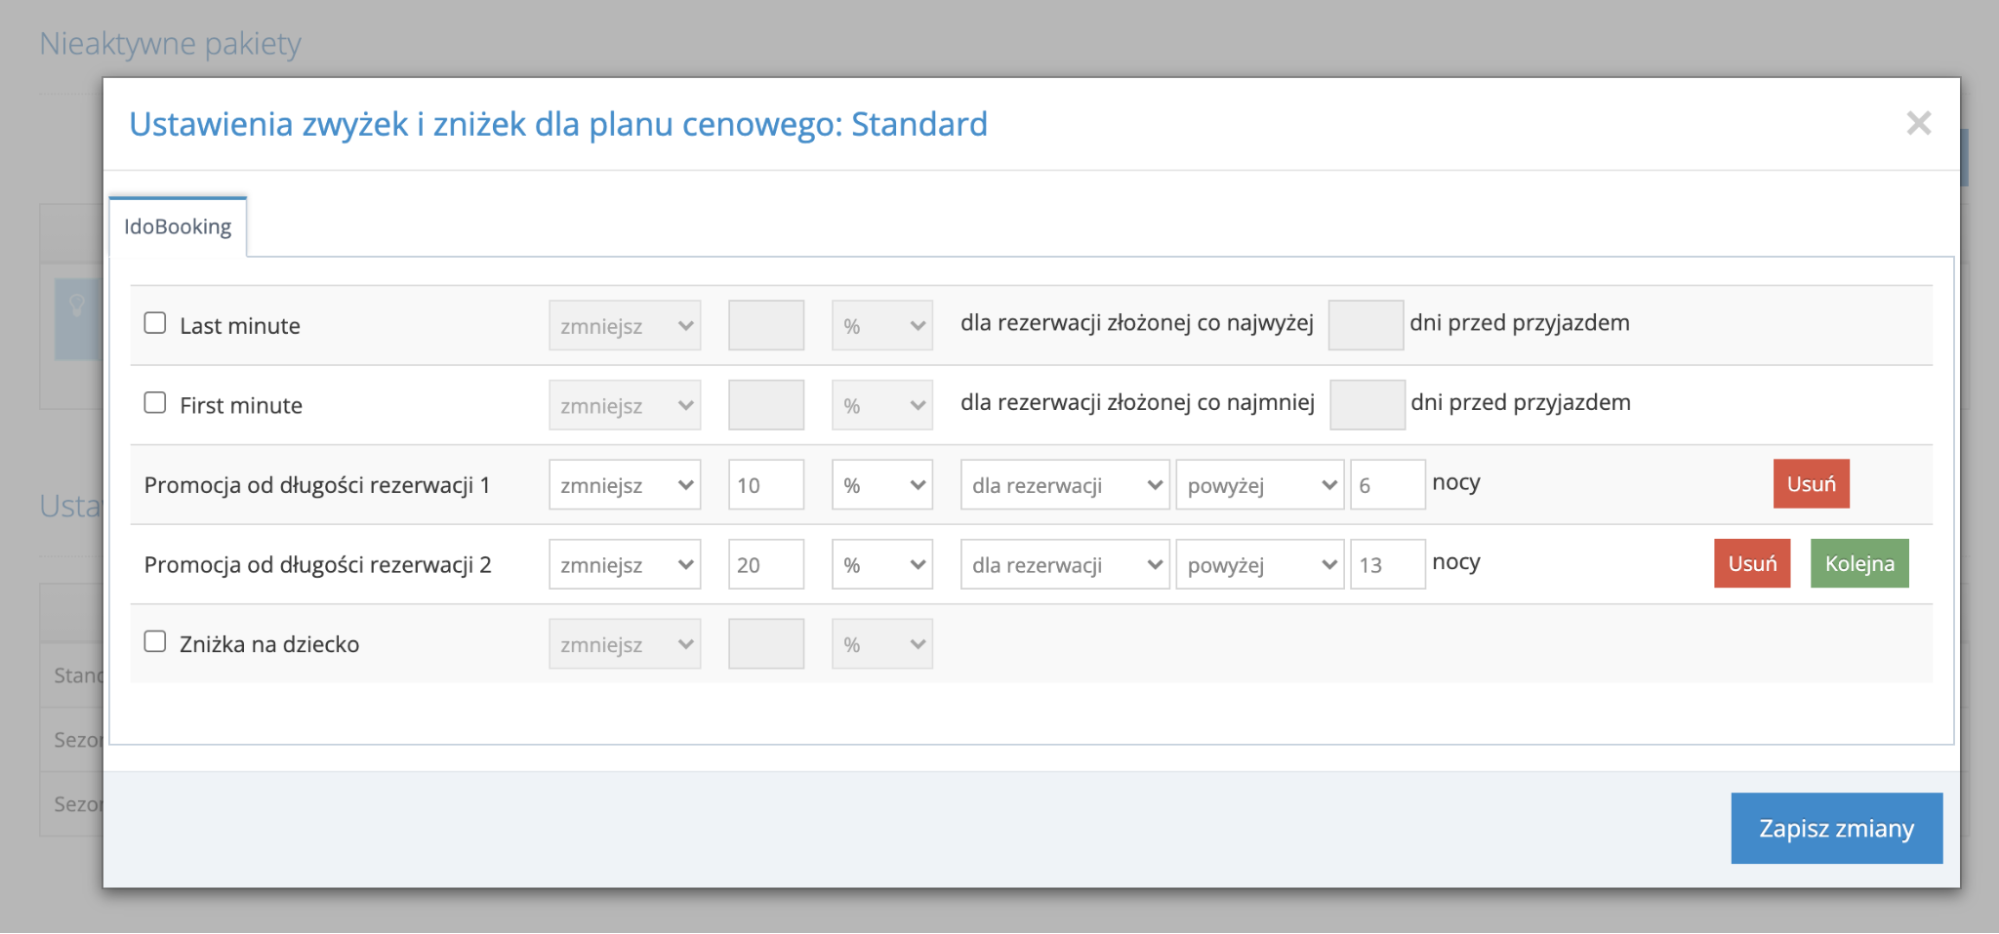Select the nights field showing 13

pyautogui.click(x=1386, y=565)
